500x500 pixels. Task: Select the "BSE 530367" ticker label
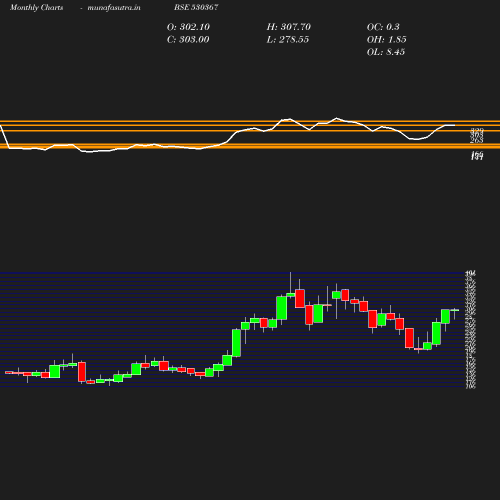196,7
